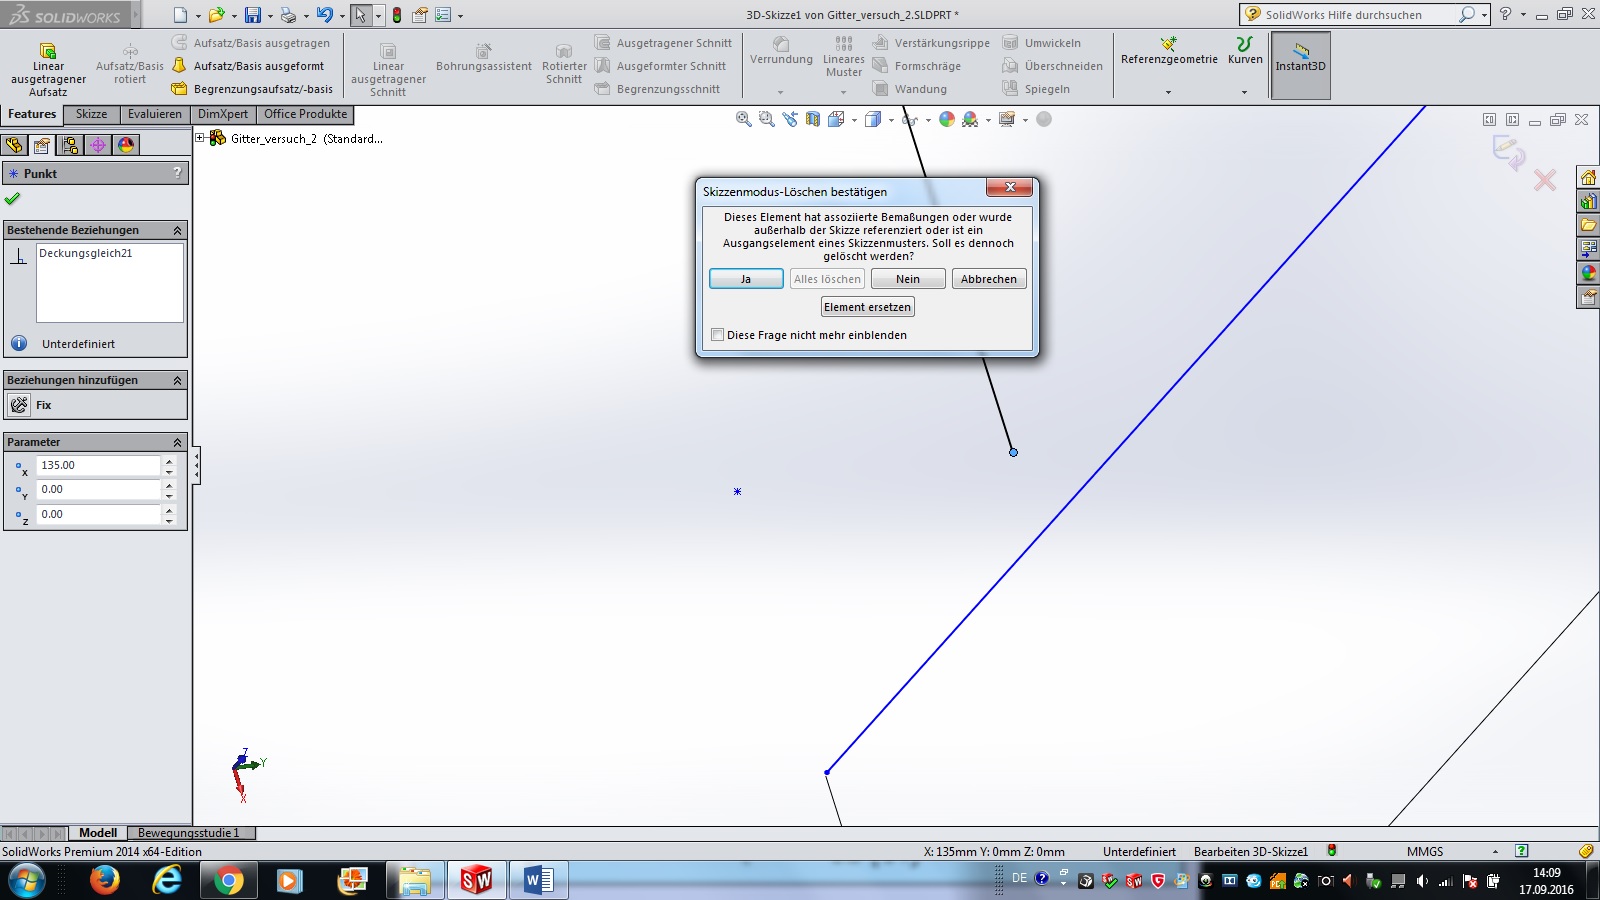
Task: Click FeatureManager design tree icon
Action: point(14,145)
